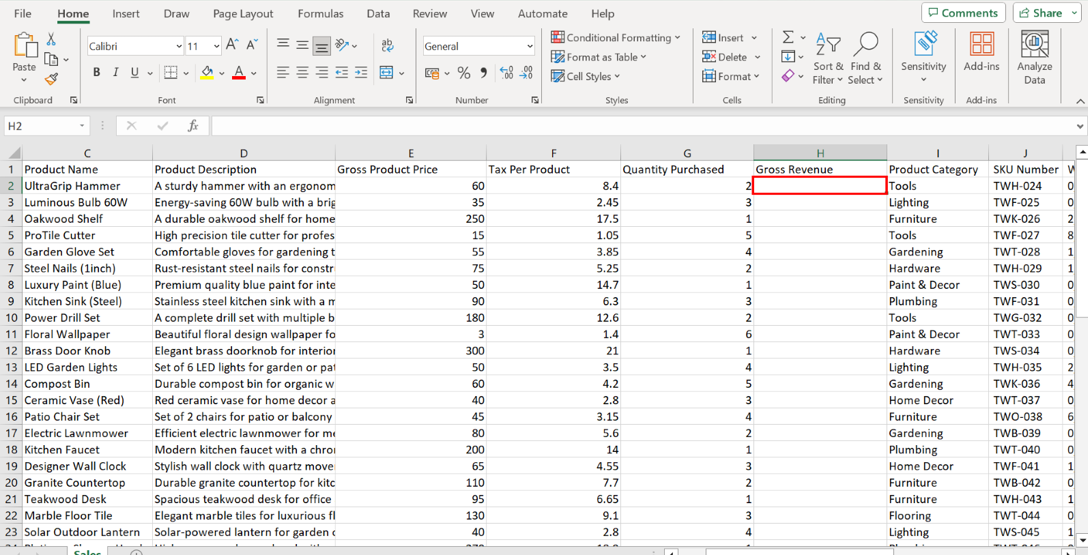Image resolution: width=1088 pixels, height=555 pixels.
Task: Open Analyze Data panel
Action: 1034,57
